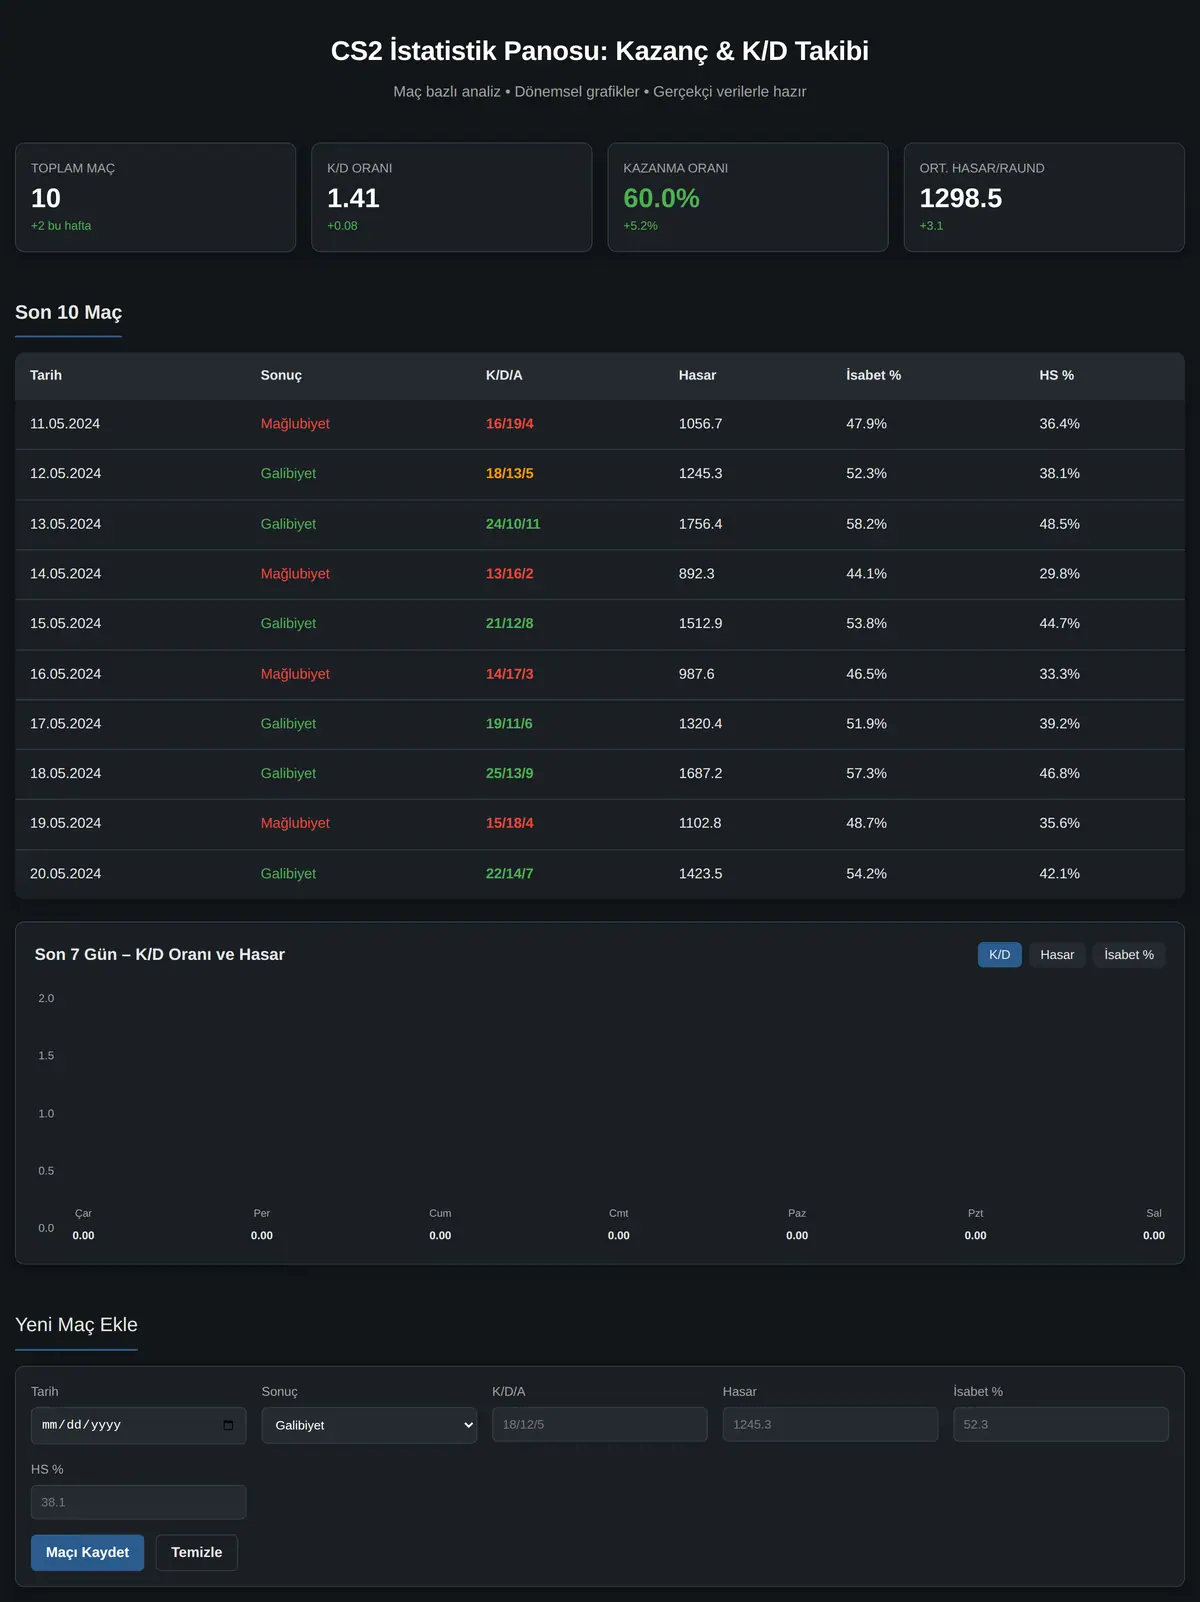Click the 25/13/9 K/D/A value
This screenshot has height=1602, width=1200.
510,773
